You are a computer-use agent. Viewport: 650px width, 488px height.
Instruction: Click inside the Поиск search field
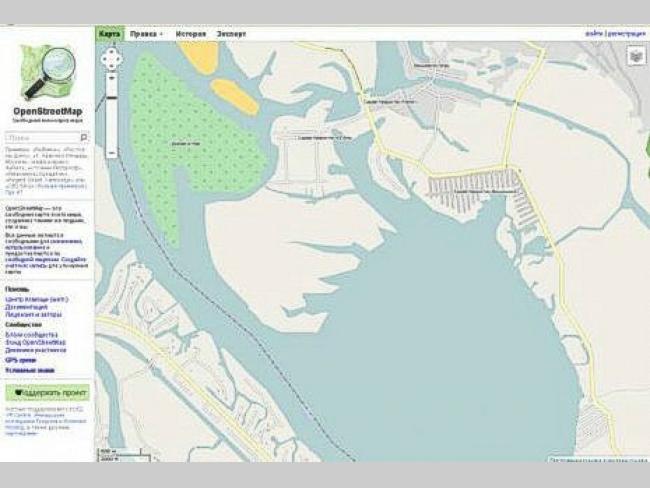coord(40,138)
